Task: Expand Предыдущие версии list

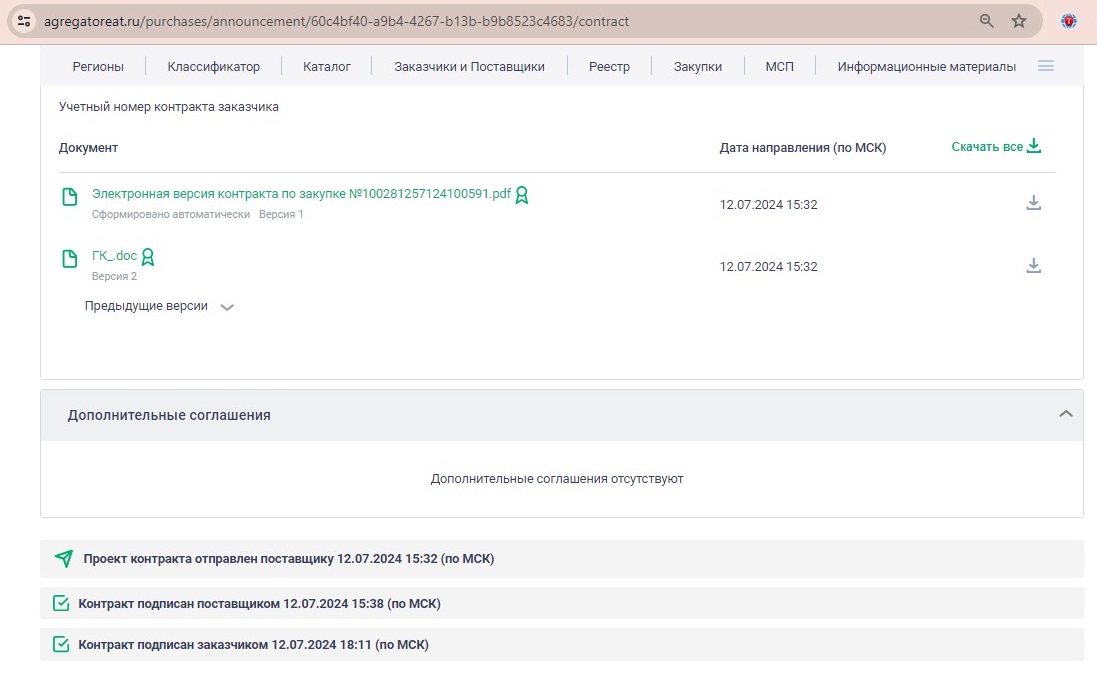Action: click(227, 307)
